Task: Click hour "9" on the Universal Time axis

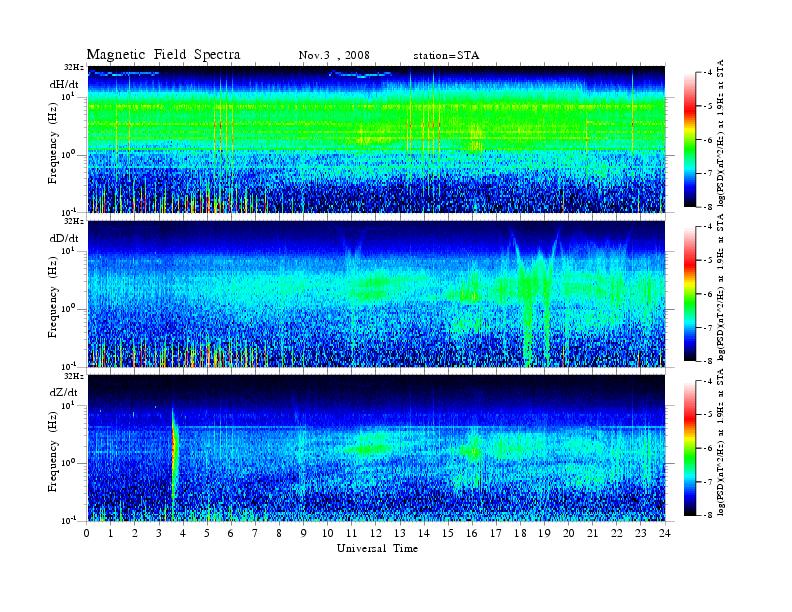Action: pyautogui.click(x=304, y=533)
